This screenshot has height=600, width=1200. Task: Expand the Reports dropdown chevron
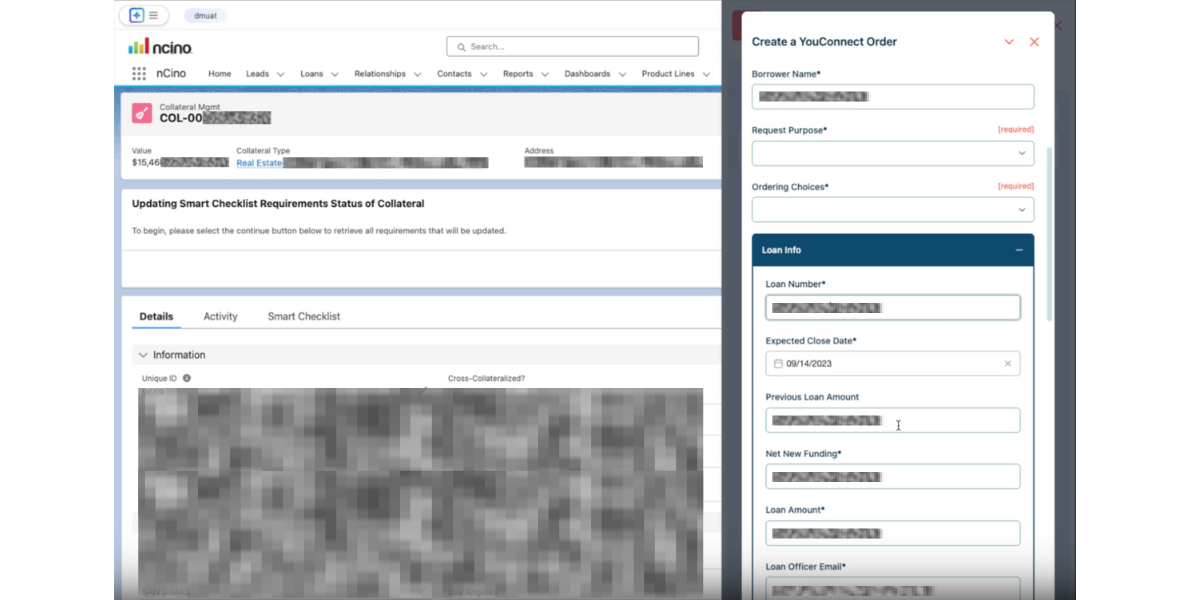coord(544,74)
